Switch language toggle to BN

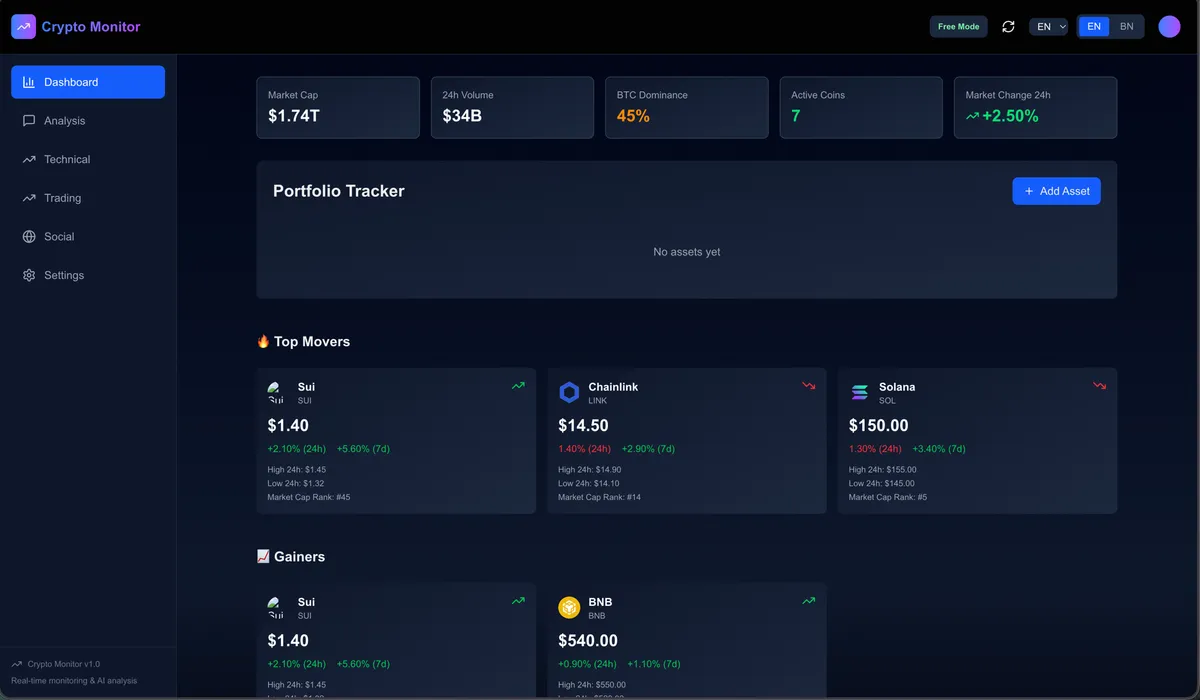tap(1126, 27)
